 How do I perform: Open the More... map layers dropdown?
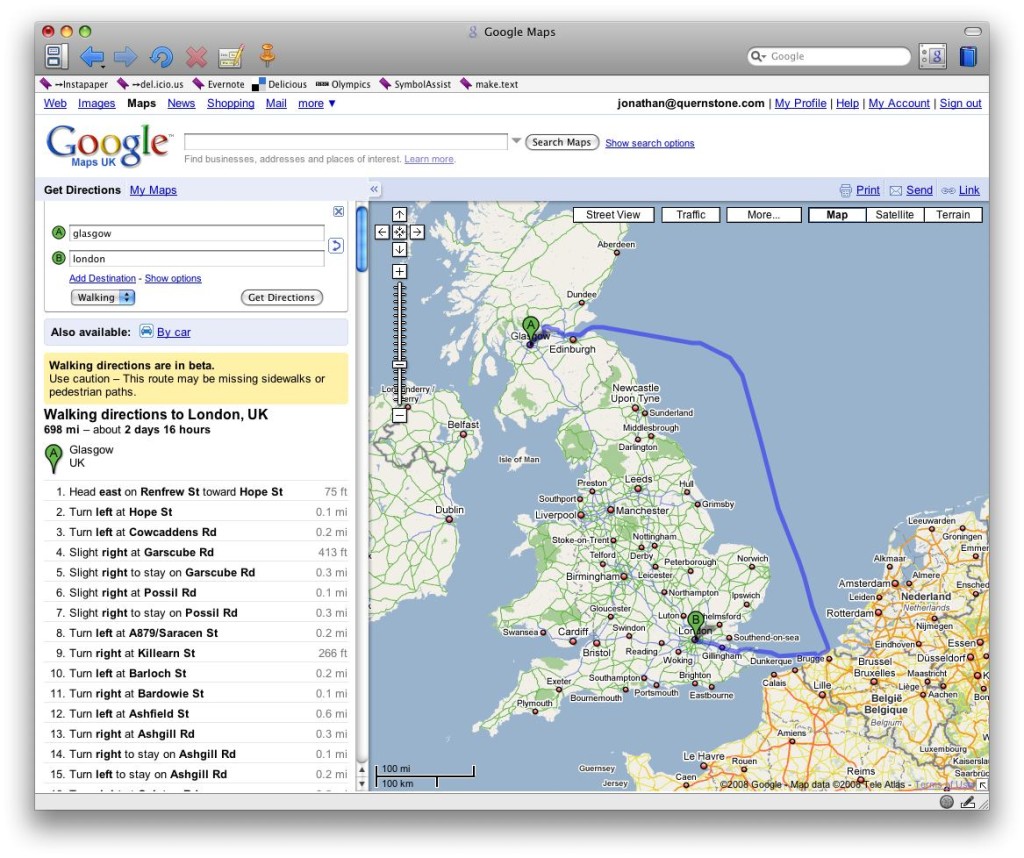[x=765, y=215]
